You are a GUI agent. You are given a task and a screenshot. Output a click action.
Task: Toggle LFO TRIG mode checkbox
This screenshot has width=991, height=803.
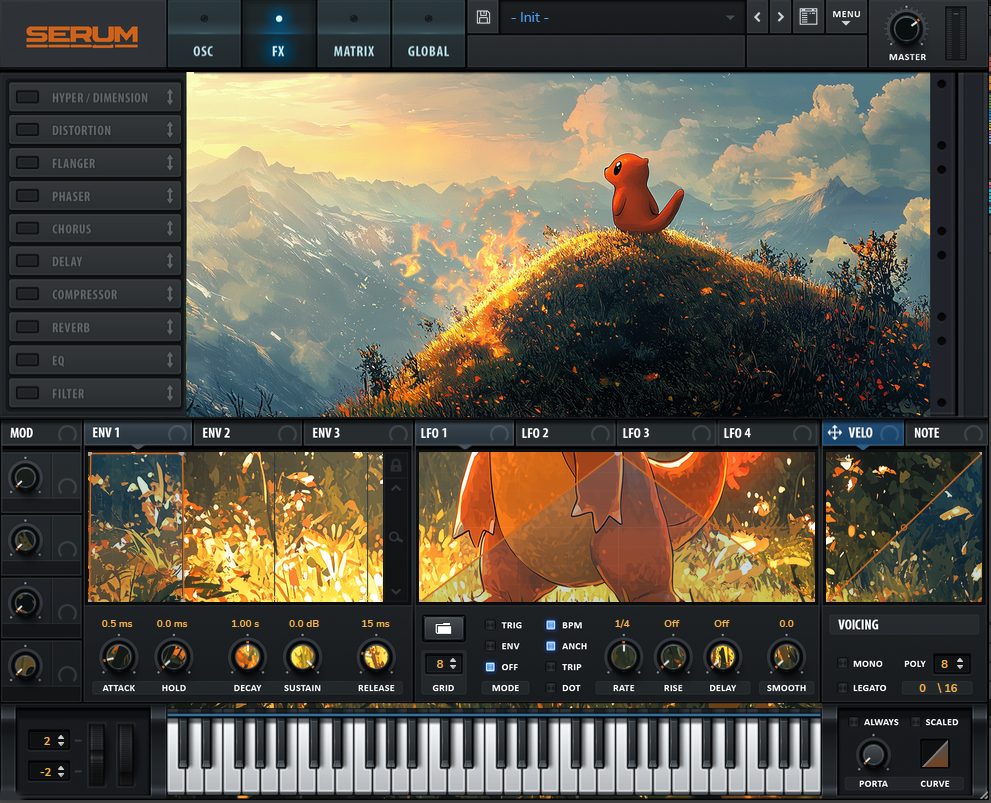click(x=490, y=625)
